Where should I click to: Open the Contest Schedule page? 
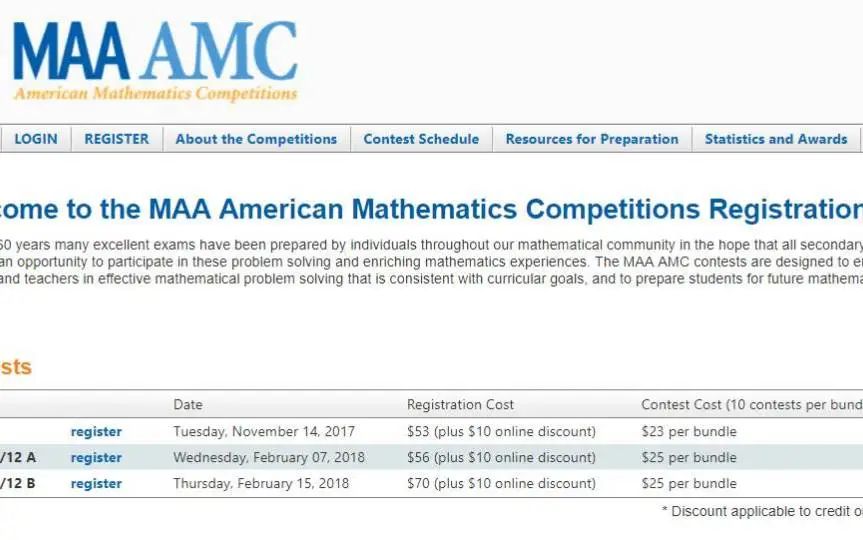(x=421, y=139)
